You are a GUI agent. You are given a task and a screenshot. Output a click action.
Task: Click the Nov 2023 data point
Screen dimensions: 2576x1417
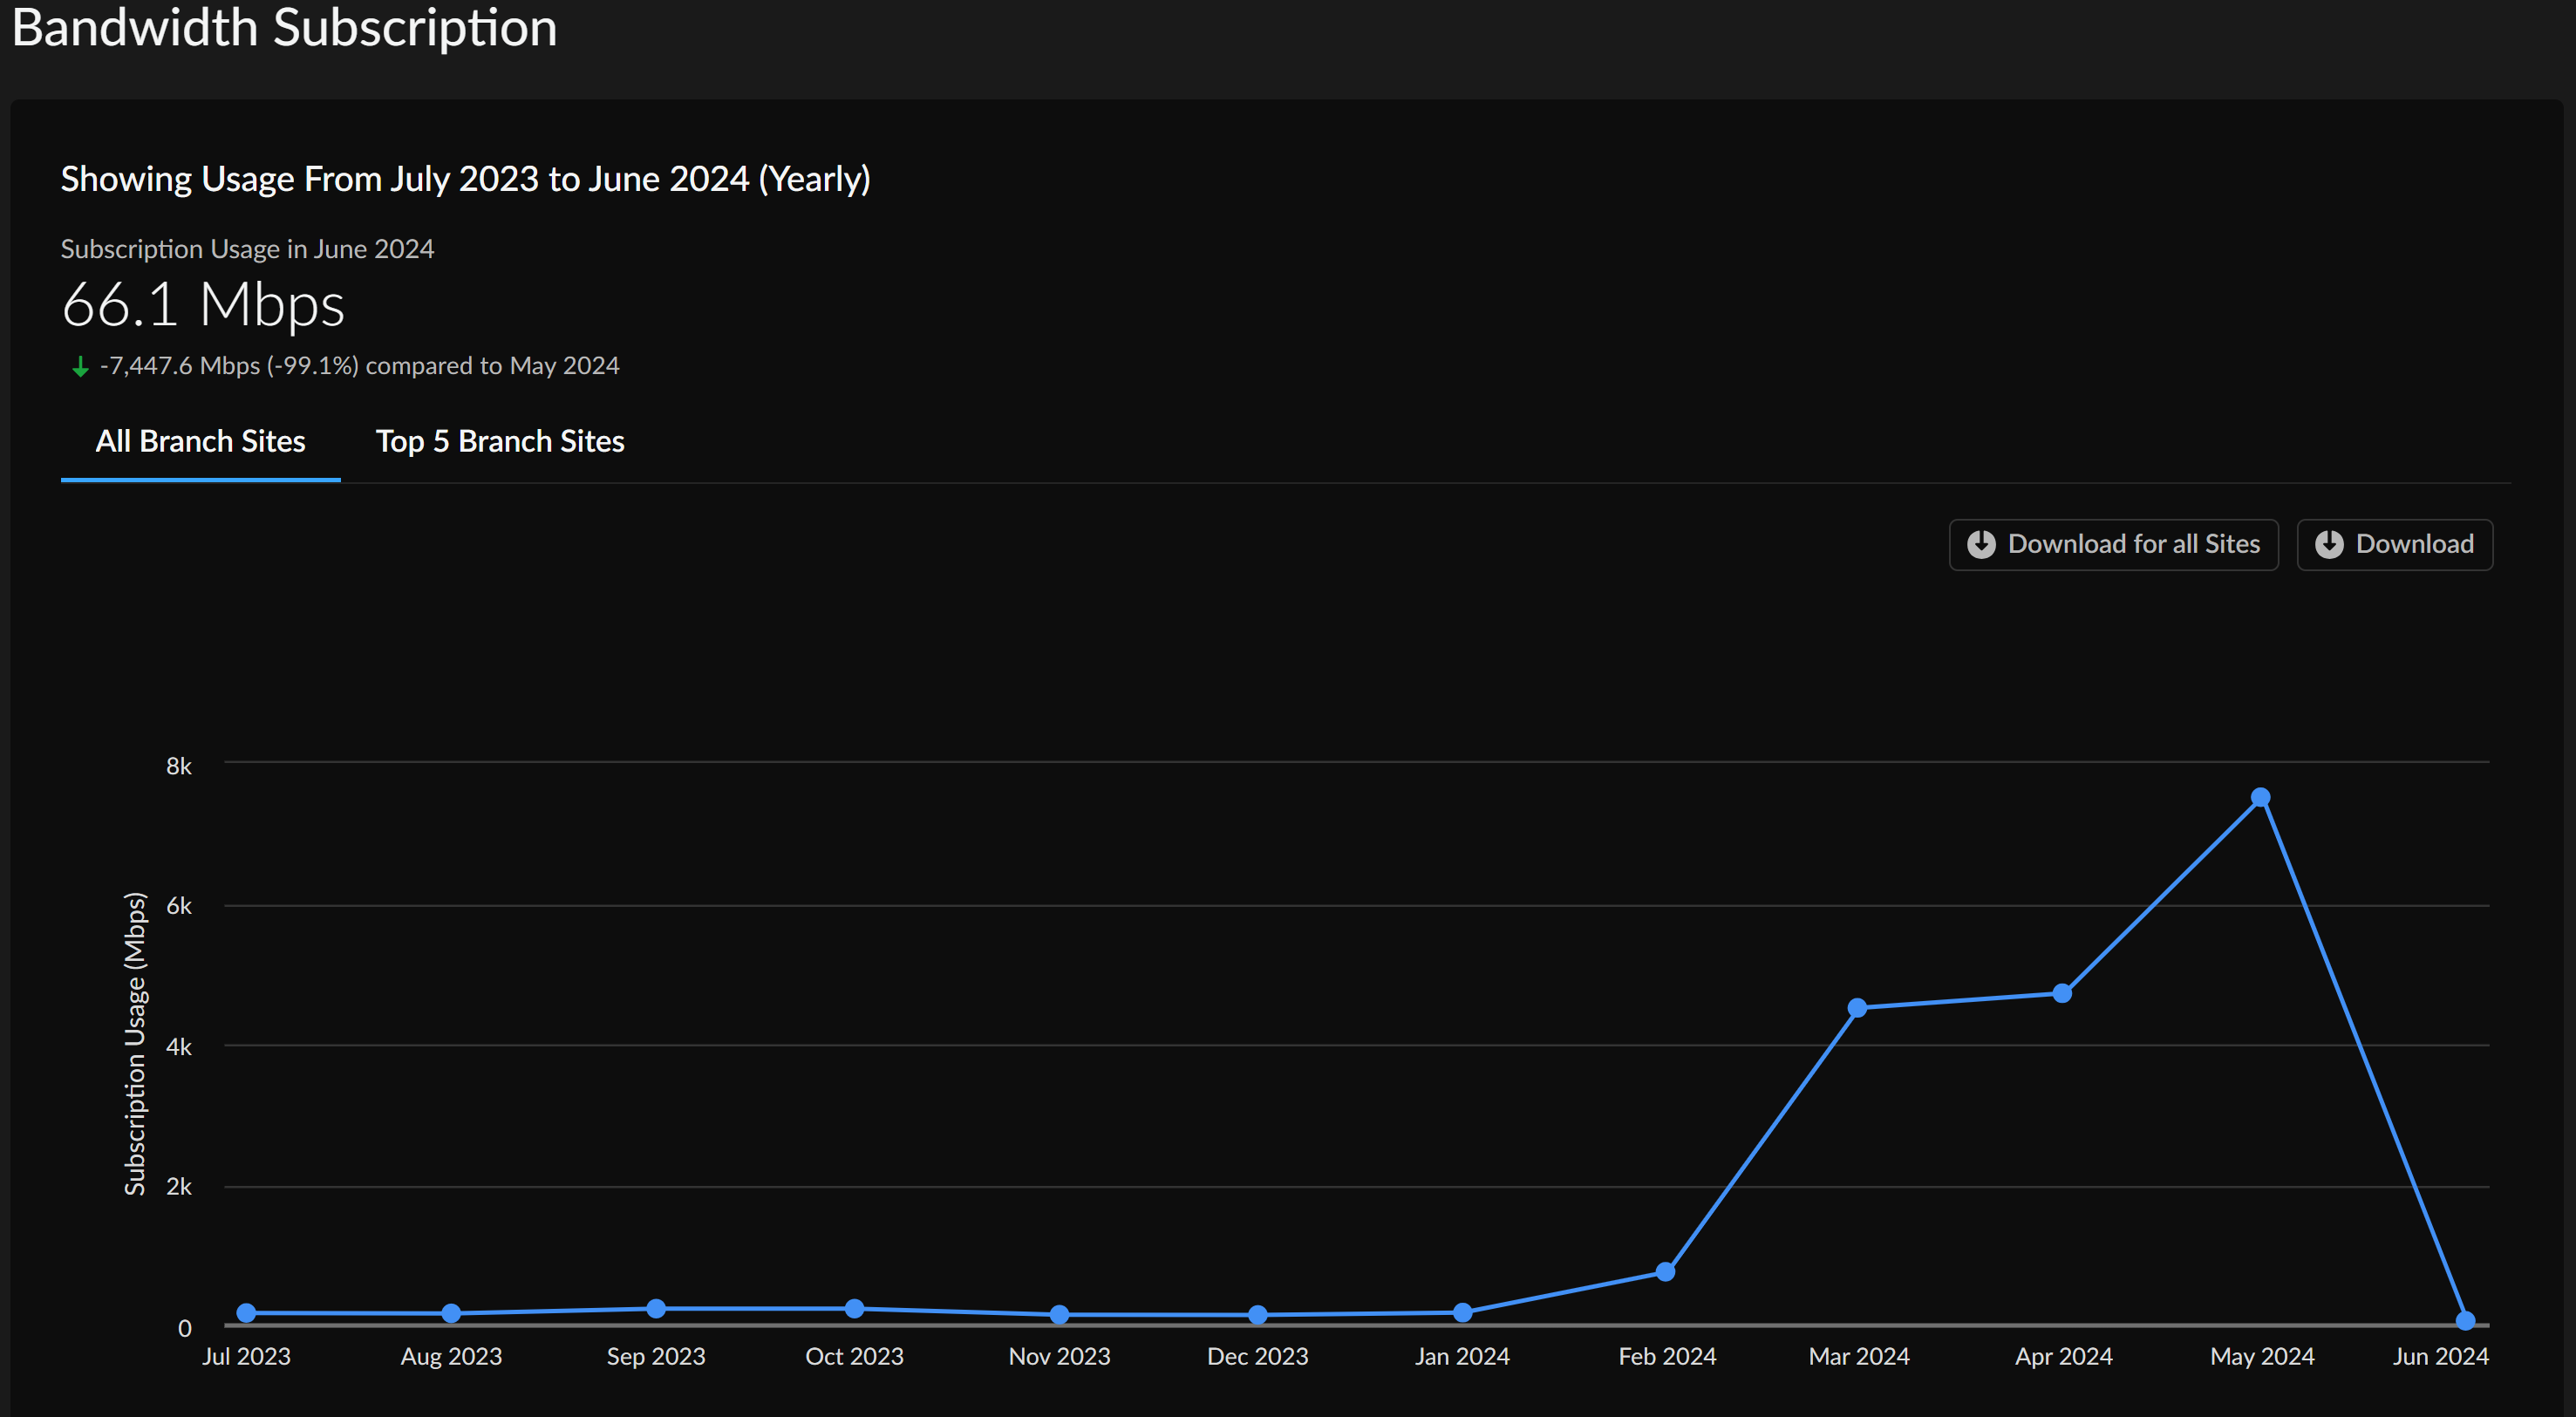(x=1059, y=1315)
